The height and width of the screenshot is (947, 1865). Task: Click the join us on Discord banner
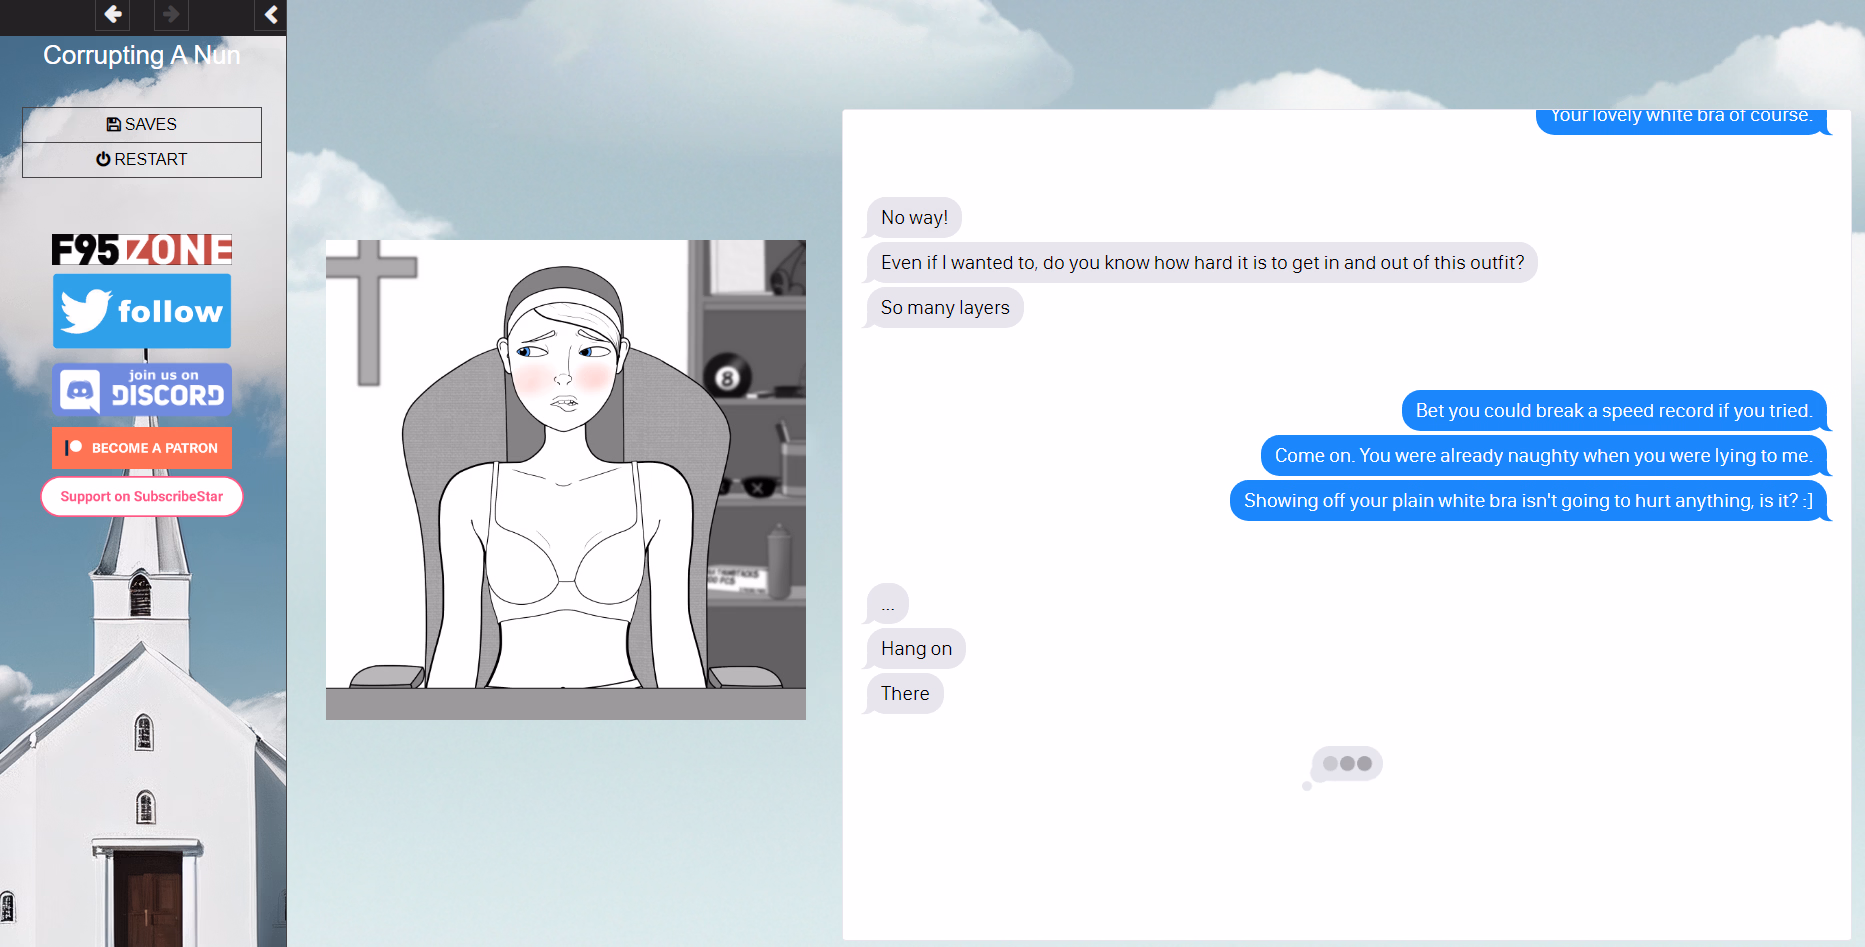(x=142, y=389)
